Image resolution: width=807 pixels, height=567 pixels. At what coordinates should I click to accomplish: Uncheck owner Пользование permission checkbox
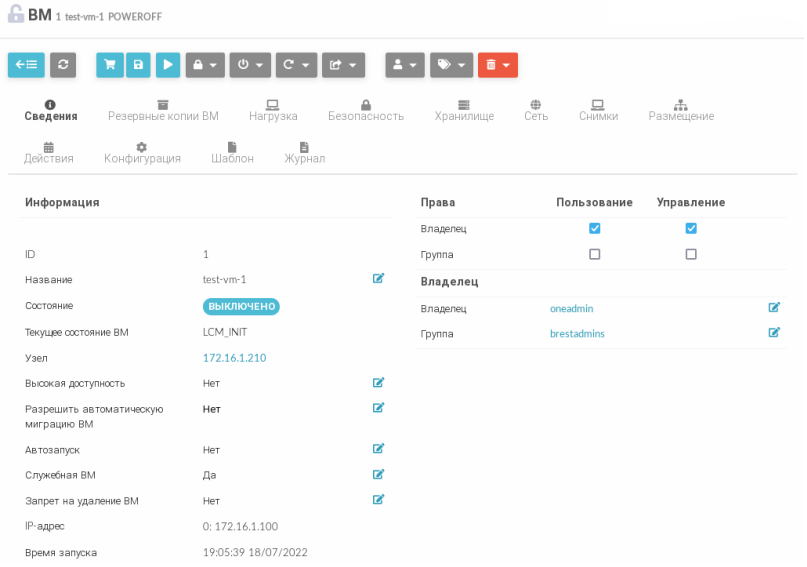click(x=595, y=229)
